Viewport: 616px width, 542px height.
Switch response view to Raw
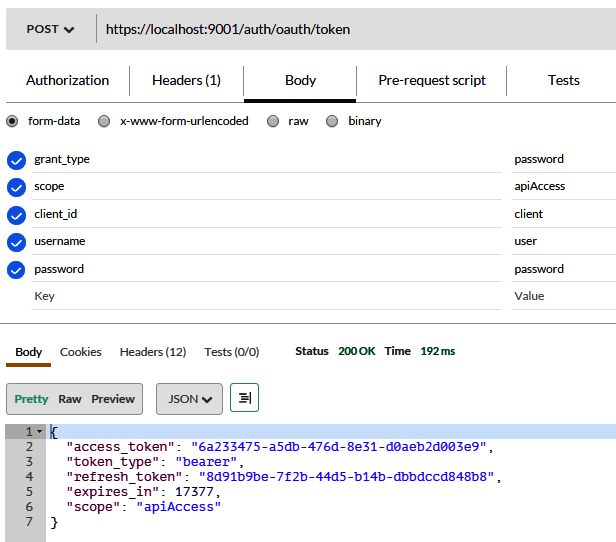click(x=70, y=399)
